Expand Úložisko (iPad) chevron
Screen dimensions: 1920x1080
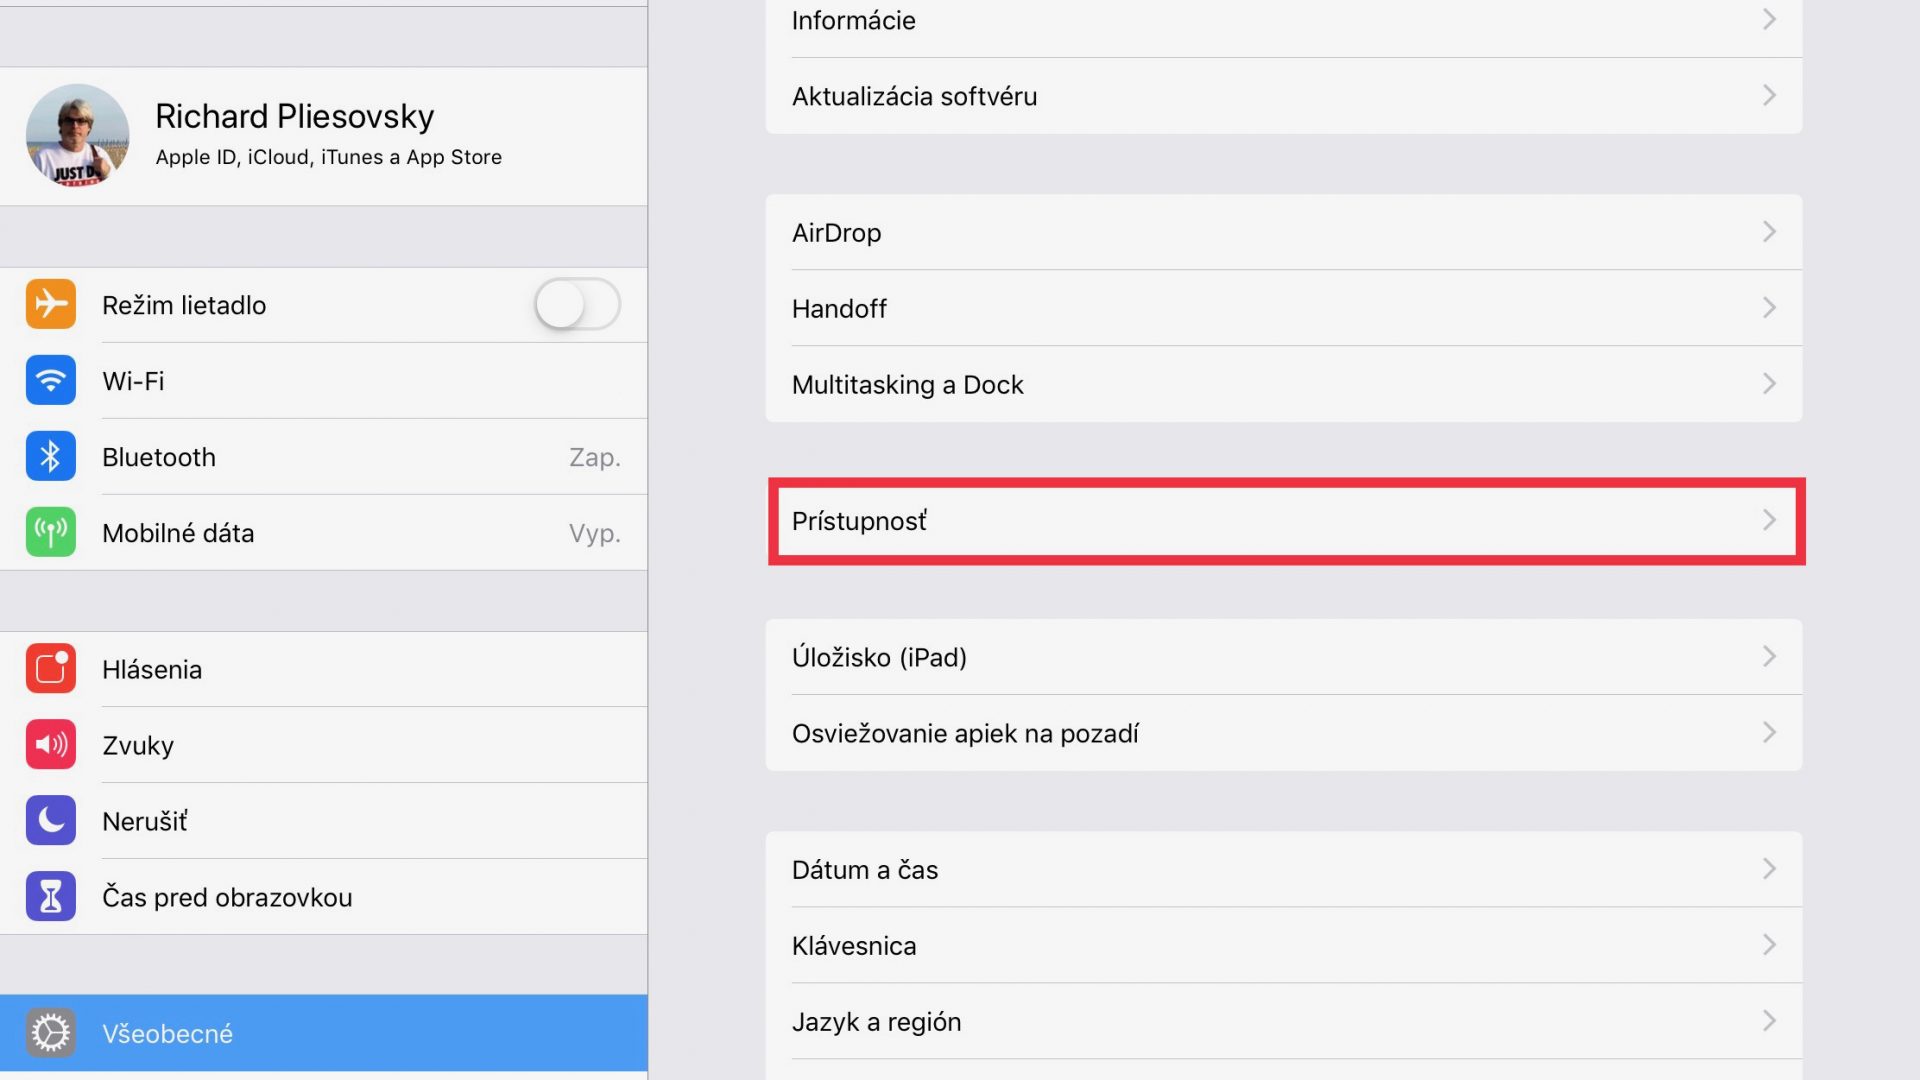pos(1769,656)
